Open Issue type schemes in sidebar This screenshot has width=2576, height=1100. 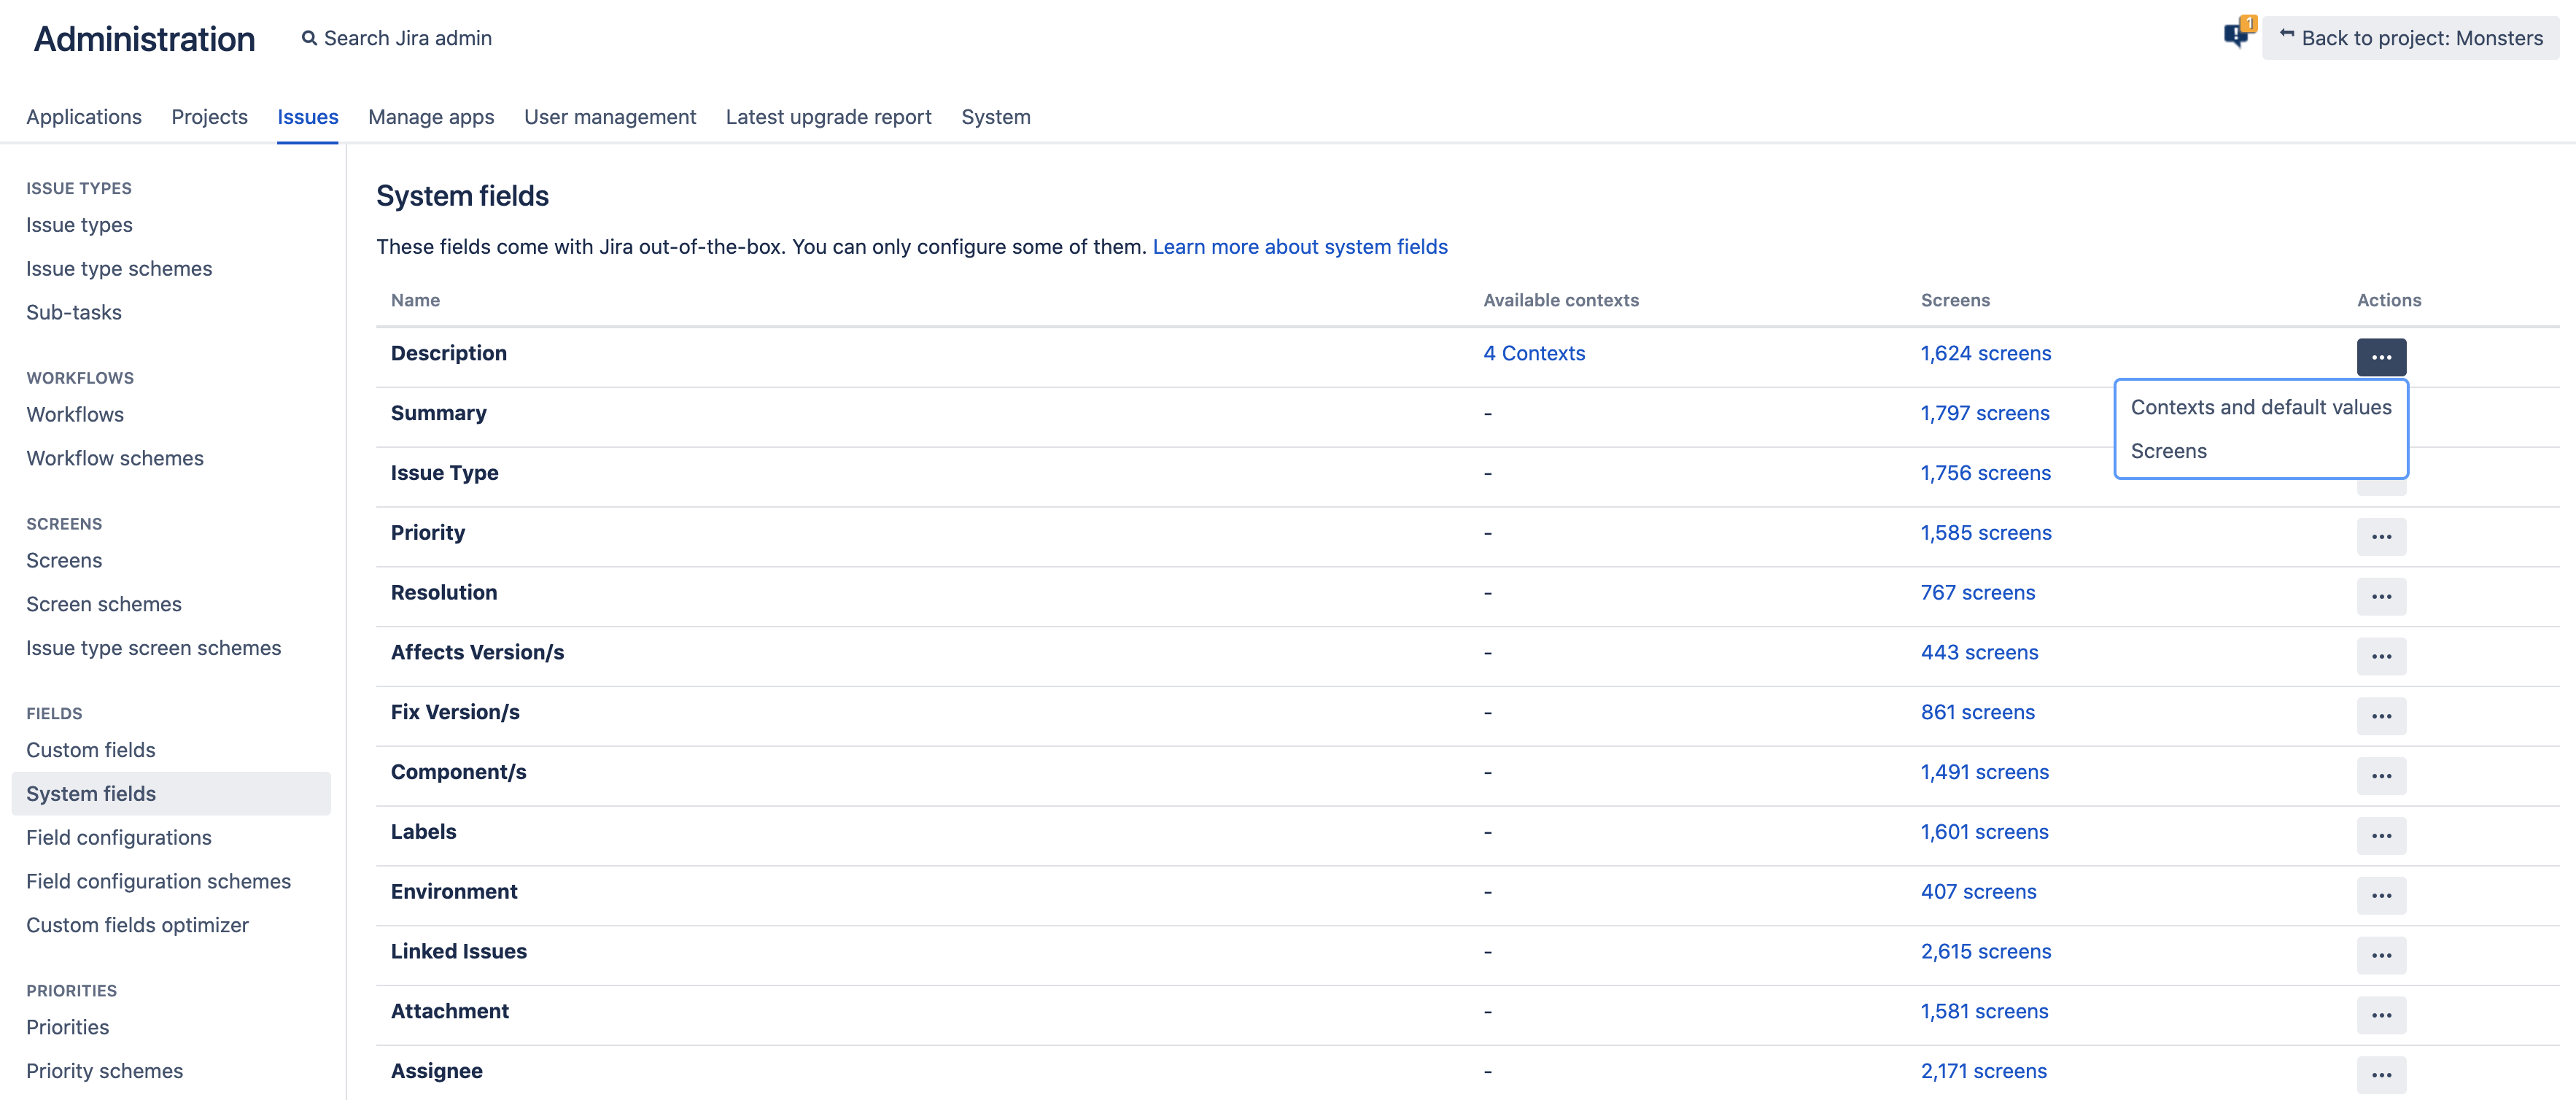coord(119,269)
